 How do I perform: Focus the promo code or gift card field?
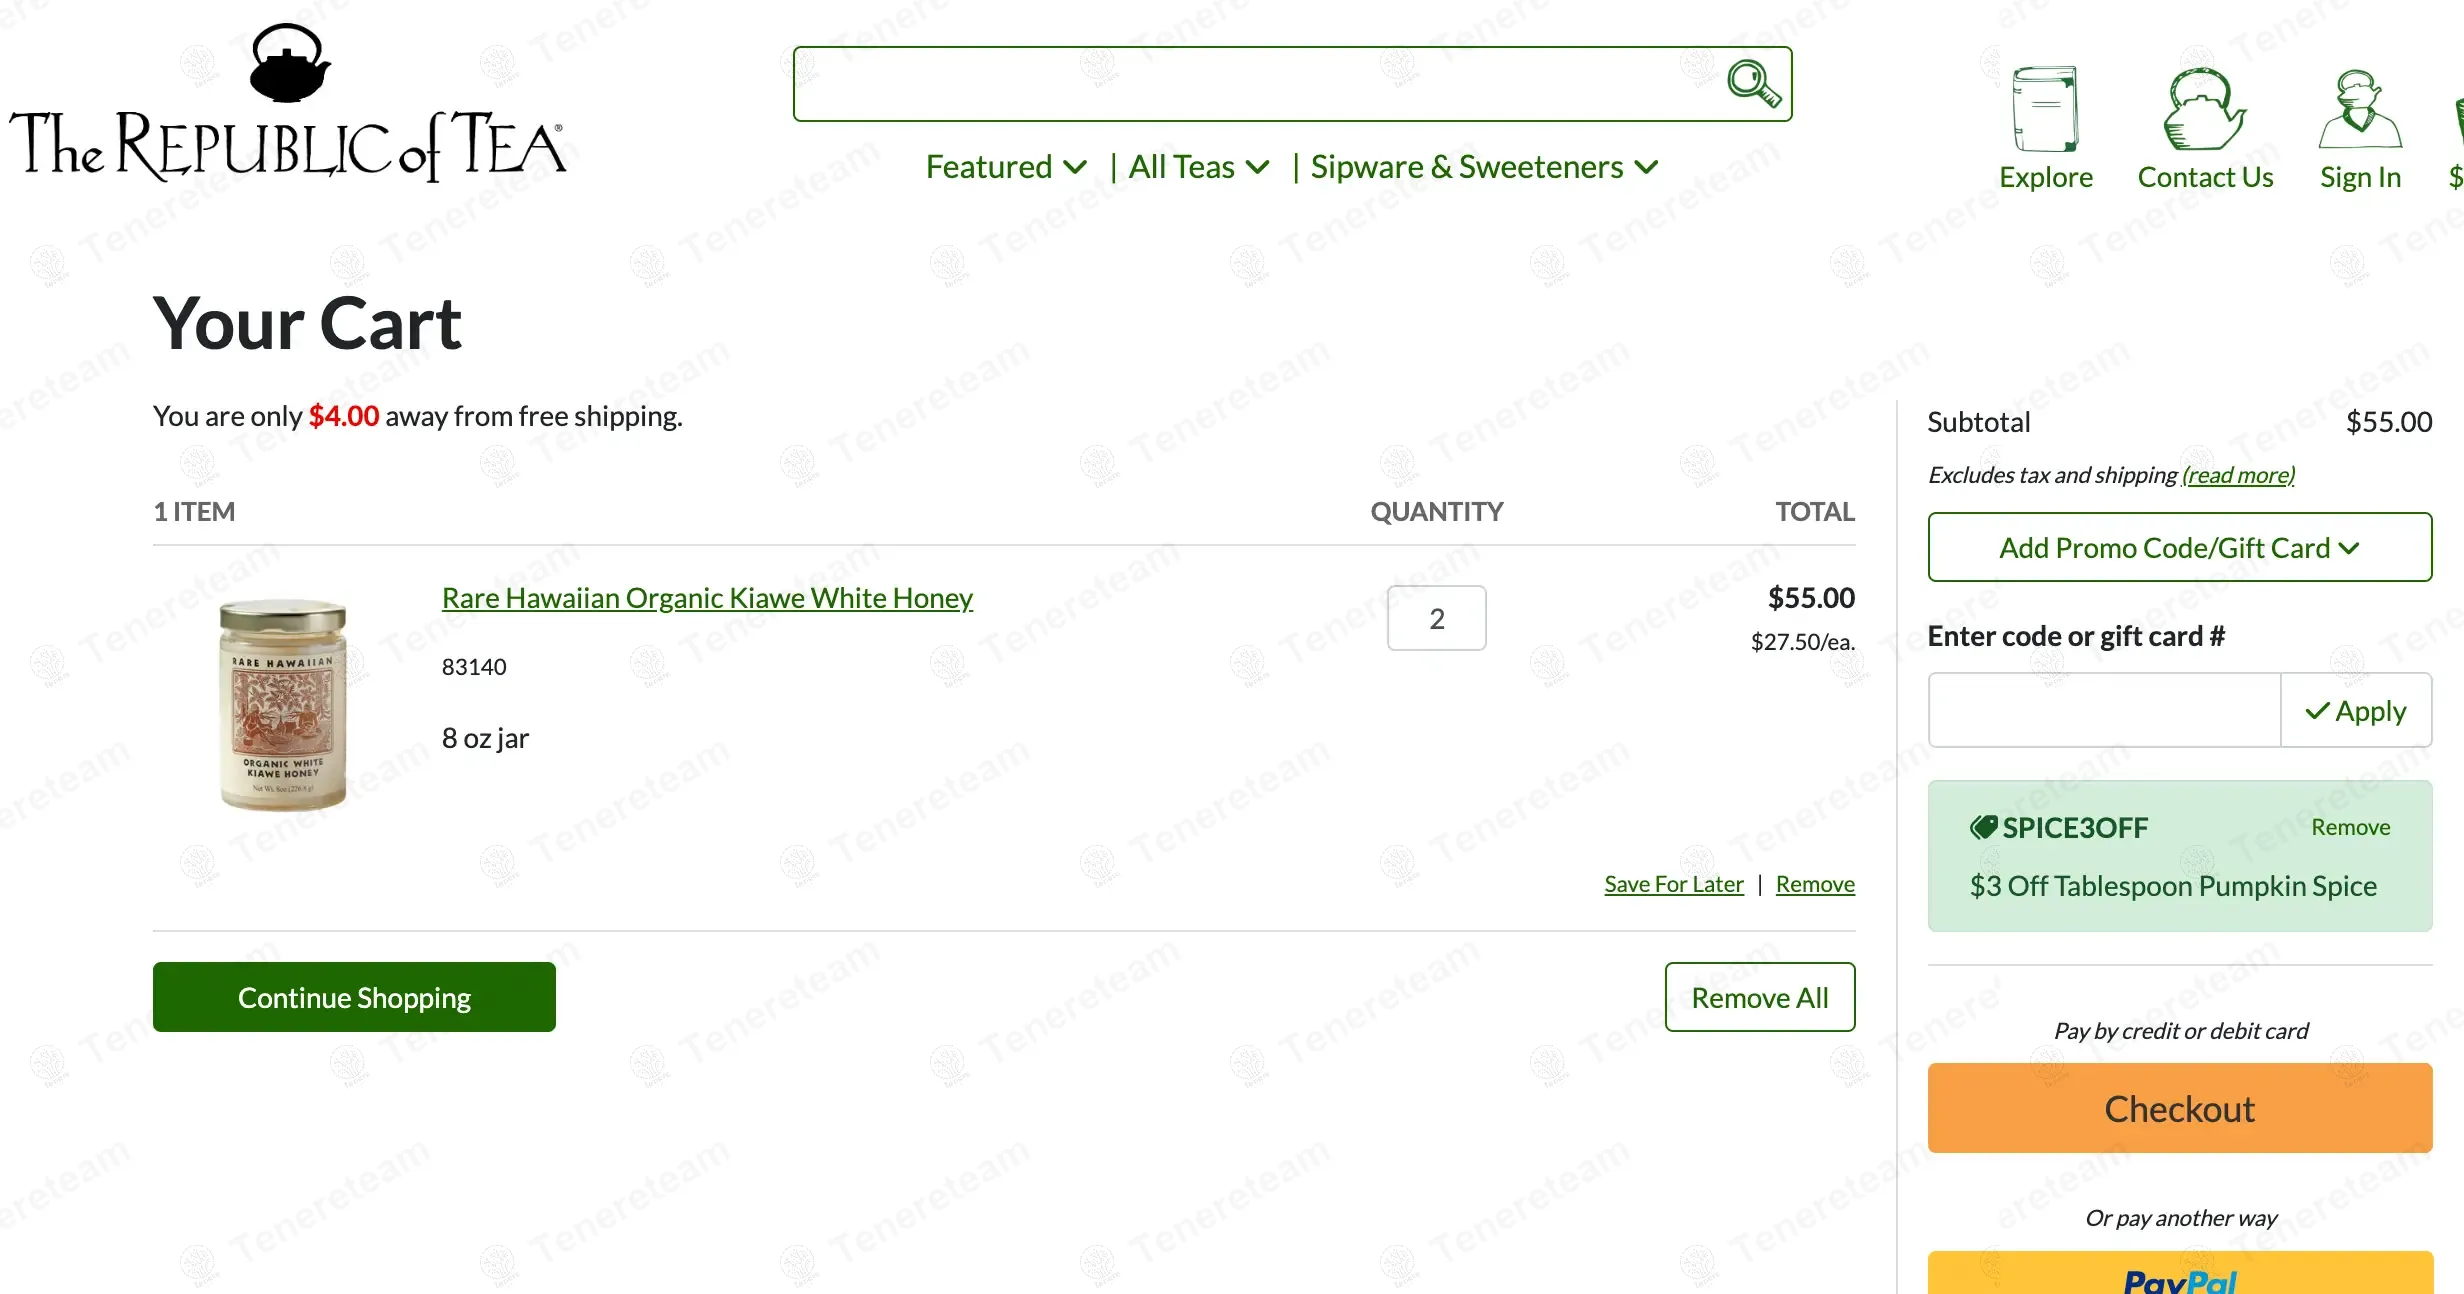point(2104,711)
